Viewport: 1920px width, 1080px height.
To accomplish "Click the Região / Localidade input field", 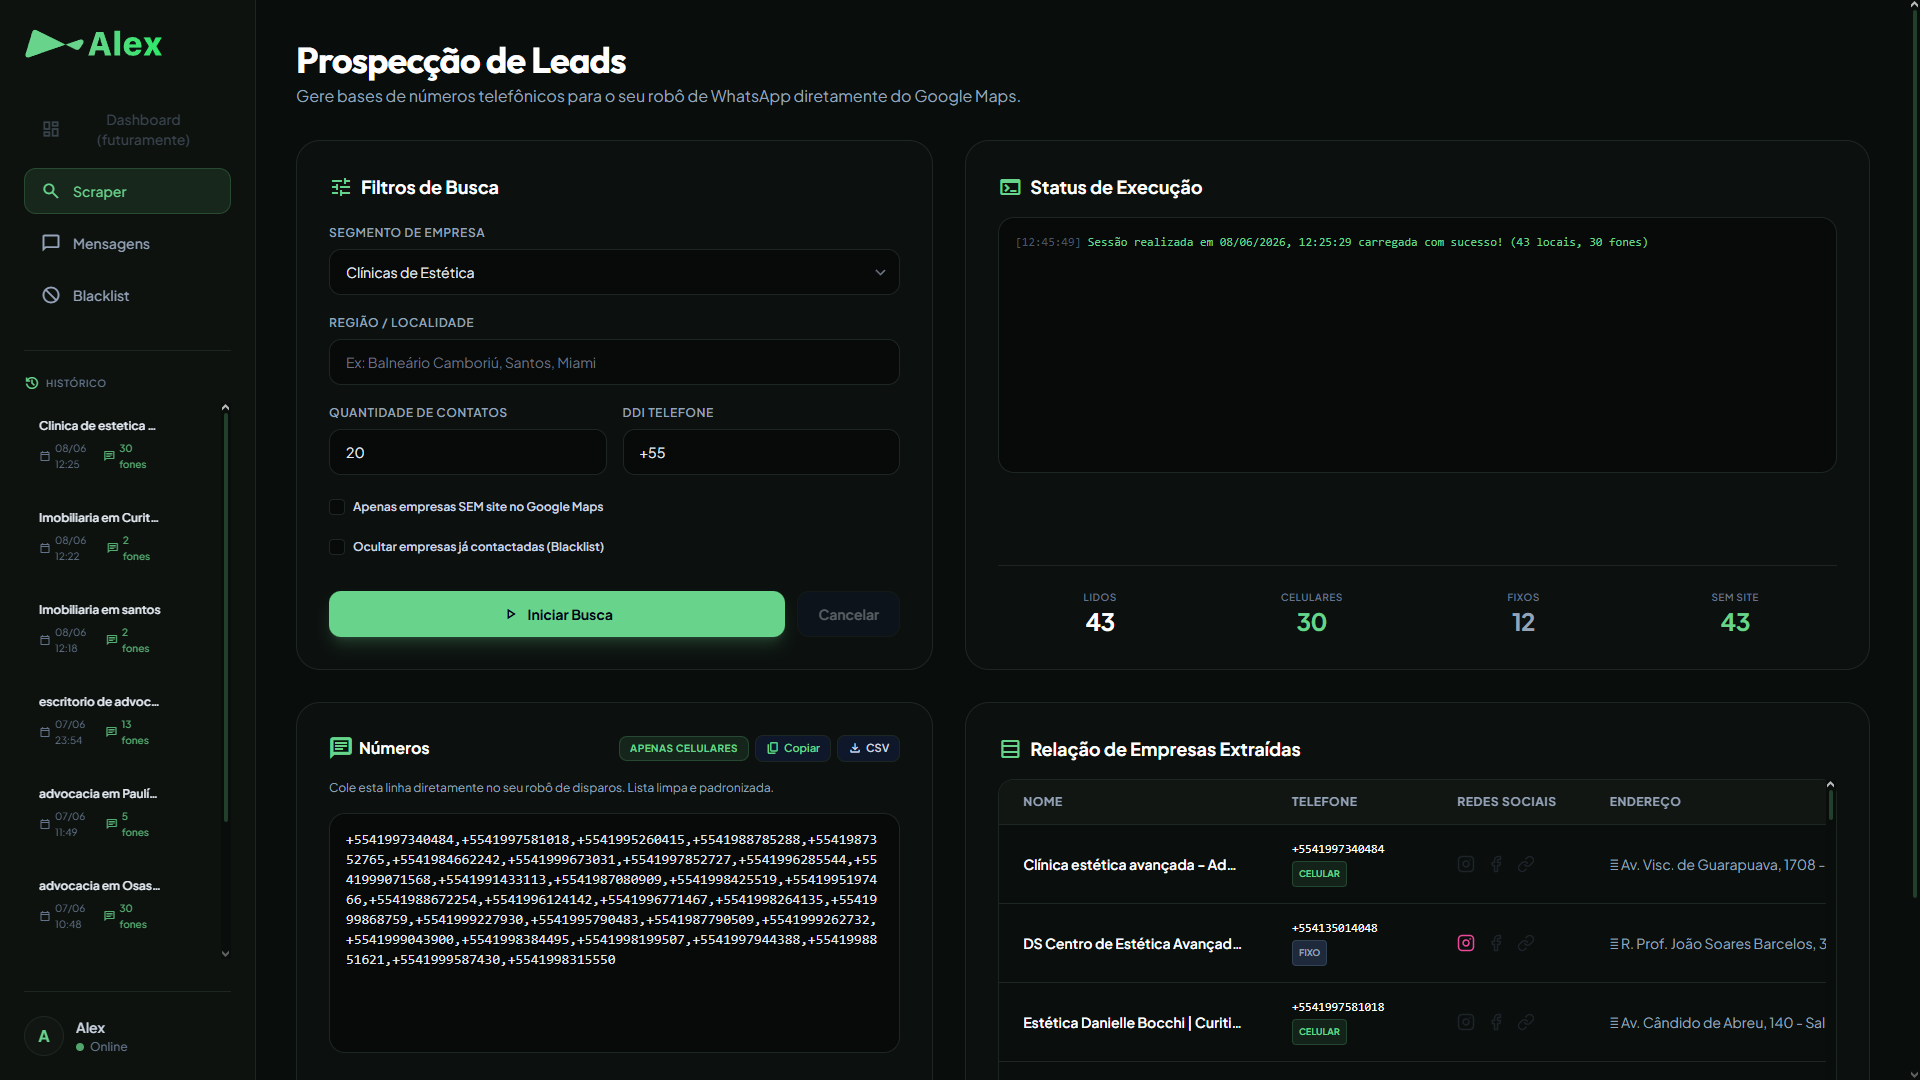I will point(614,362).
